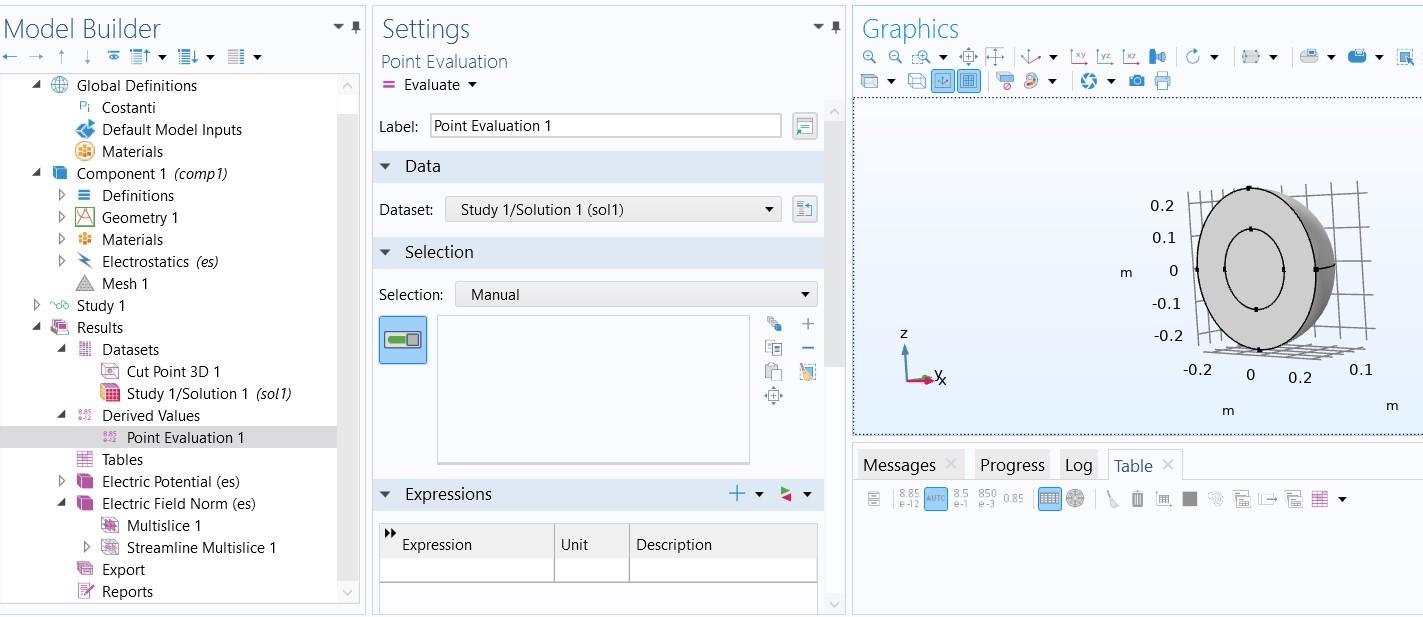Image resolution: width=1423 pixels, height=617 pixels.
Task: Select Electrostatics (es) in the model tree
Action: point(160,262)
